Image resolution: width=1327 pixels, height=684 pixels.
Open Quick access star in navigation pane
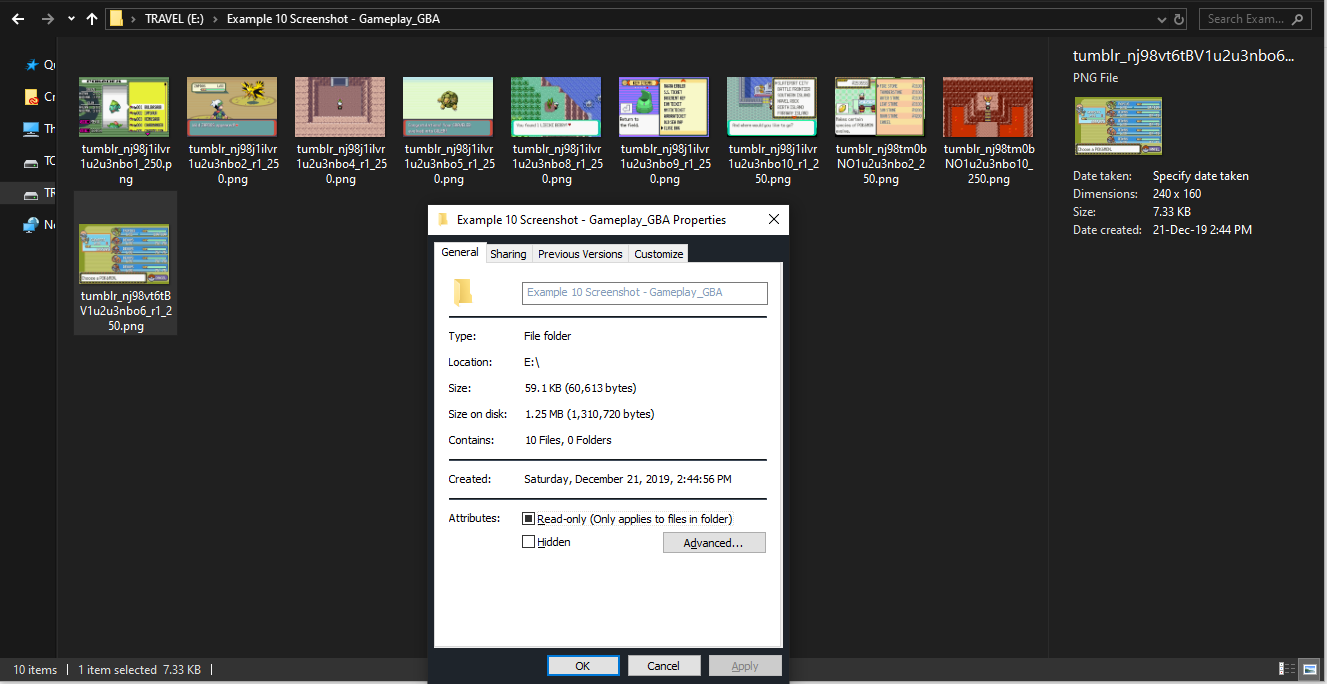coord(31,64)
